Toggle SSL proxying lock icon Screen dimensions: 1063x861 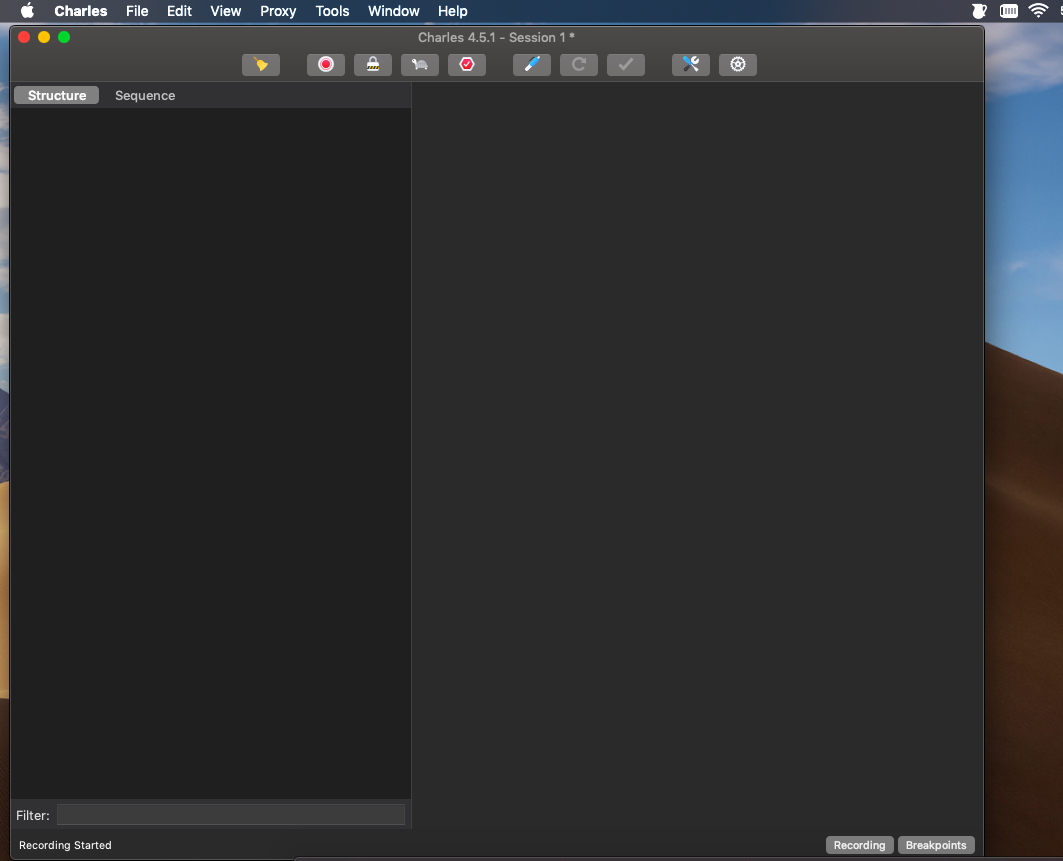[x=373, y=64]
